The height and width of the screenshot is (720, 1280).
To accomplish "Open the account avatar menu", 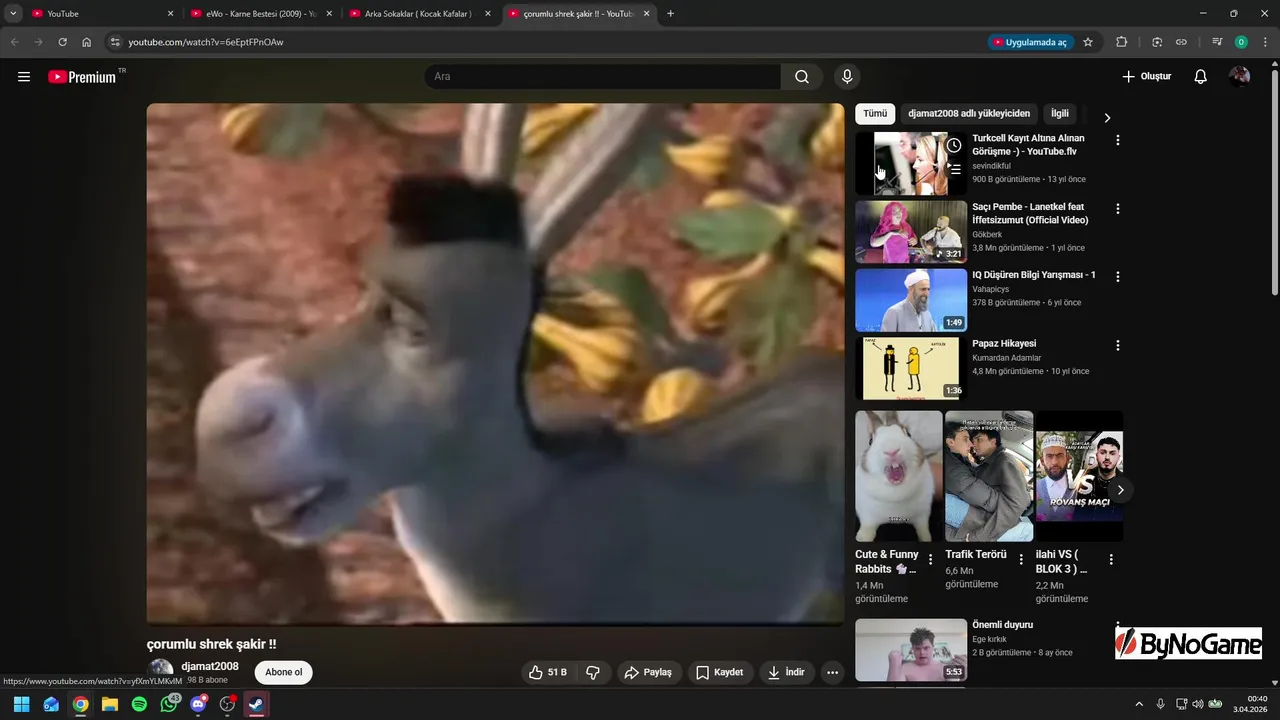I will [x=1239, y=77].
